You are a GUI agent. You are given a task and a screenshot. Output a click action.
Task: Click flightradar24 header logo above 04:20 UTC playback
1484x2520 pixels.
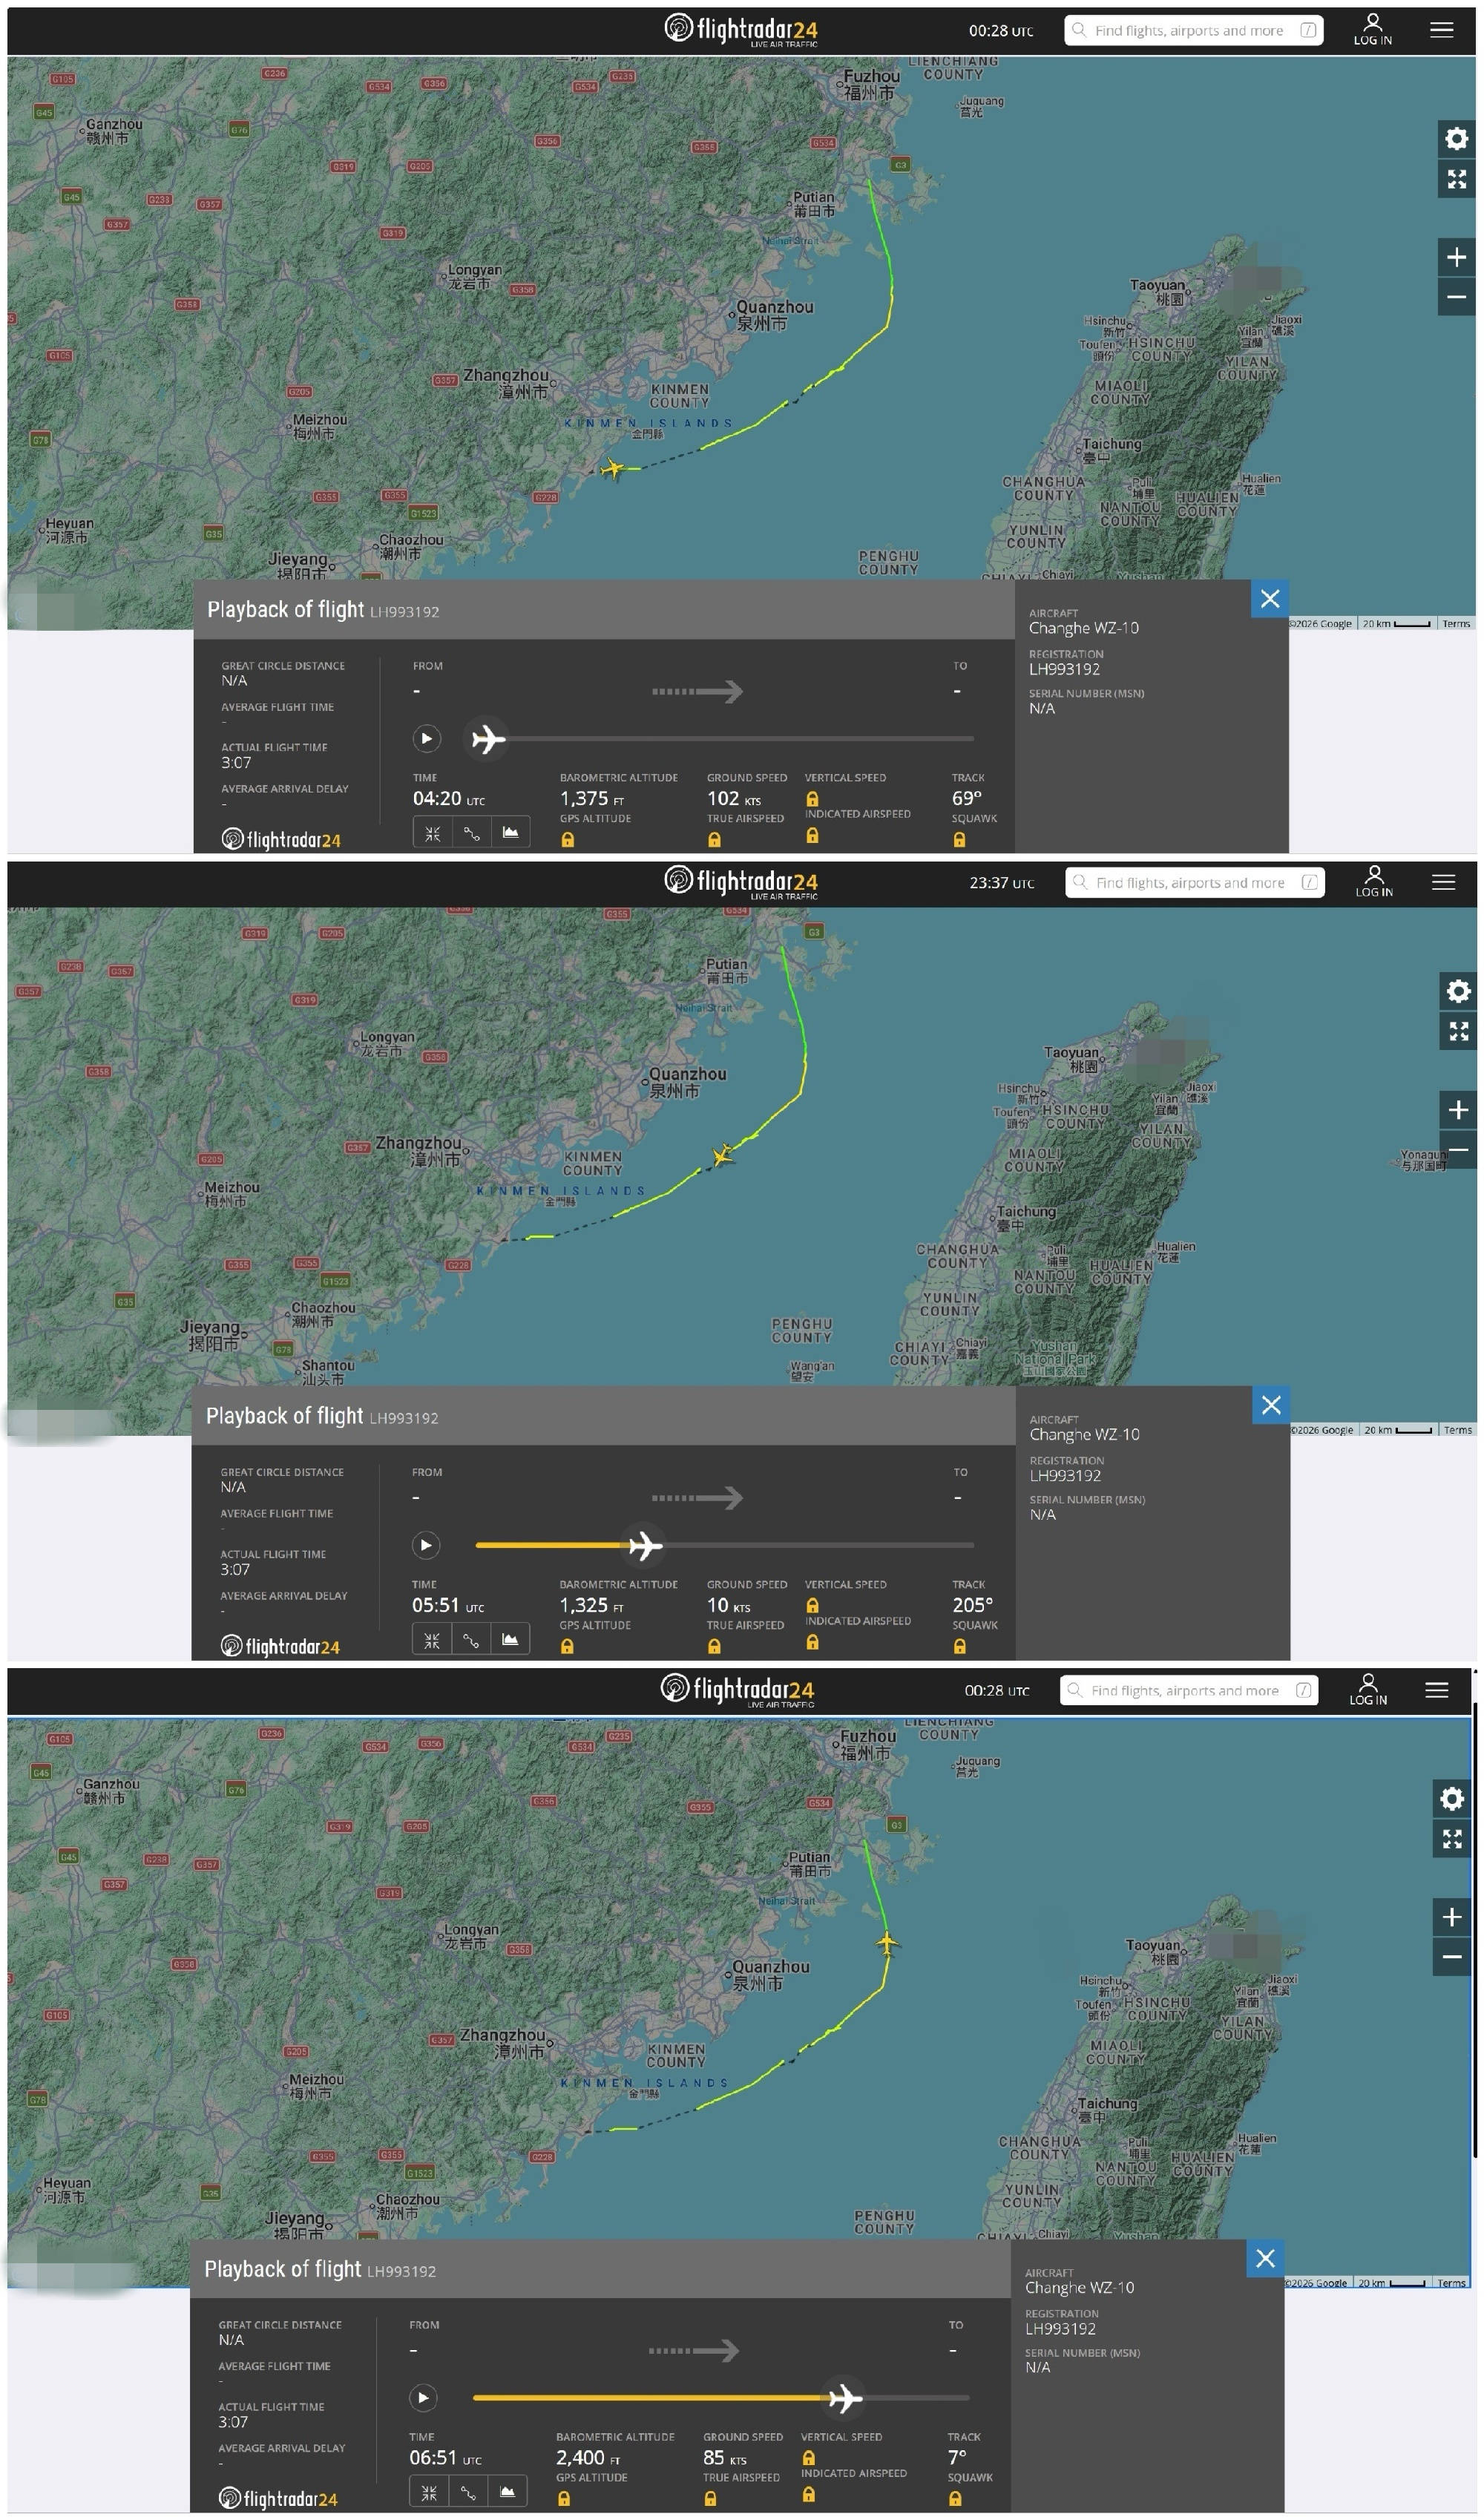coord(741,30)
